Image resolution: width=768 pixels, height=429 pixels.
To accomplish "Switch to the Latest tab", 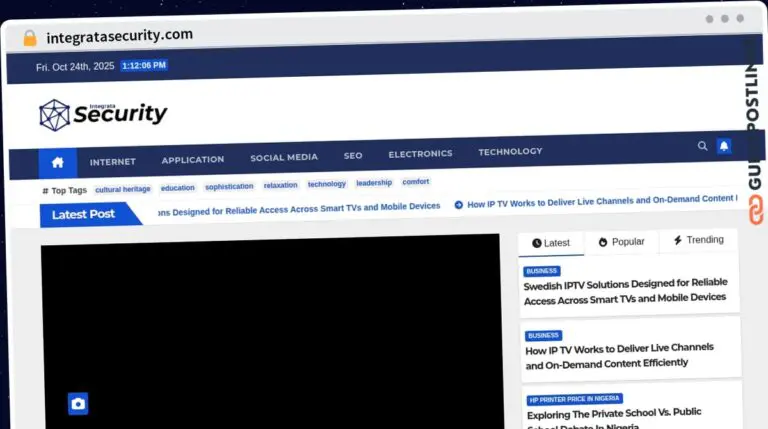I will coord(551,243).
